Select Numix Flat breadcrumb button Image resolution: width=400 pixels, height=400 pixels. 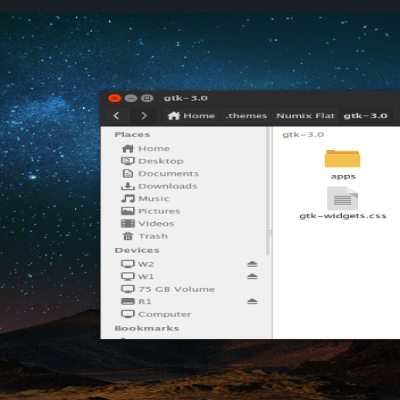point(305,116)
